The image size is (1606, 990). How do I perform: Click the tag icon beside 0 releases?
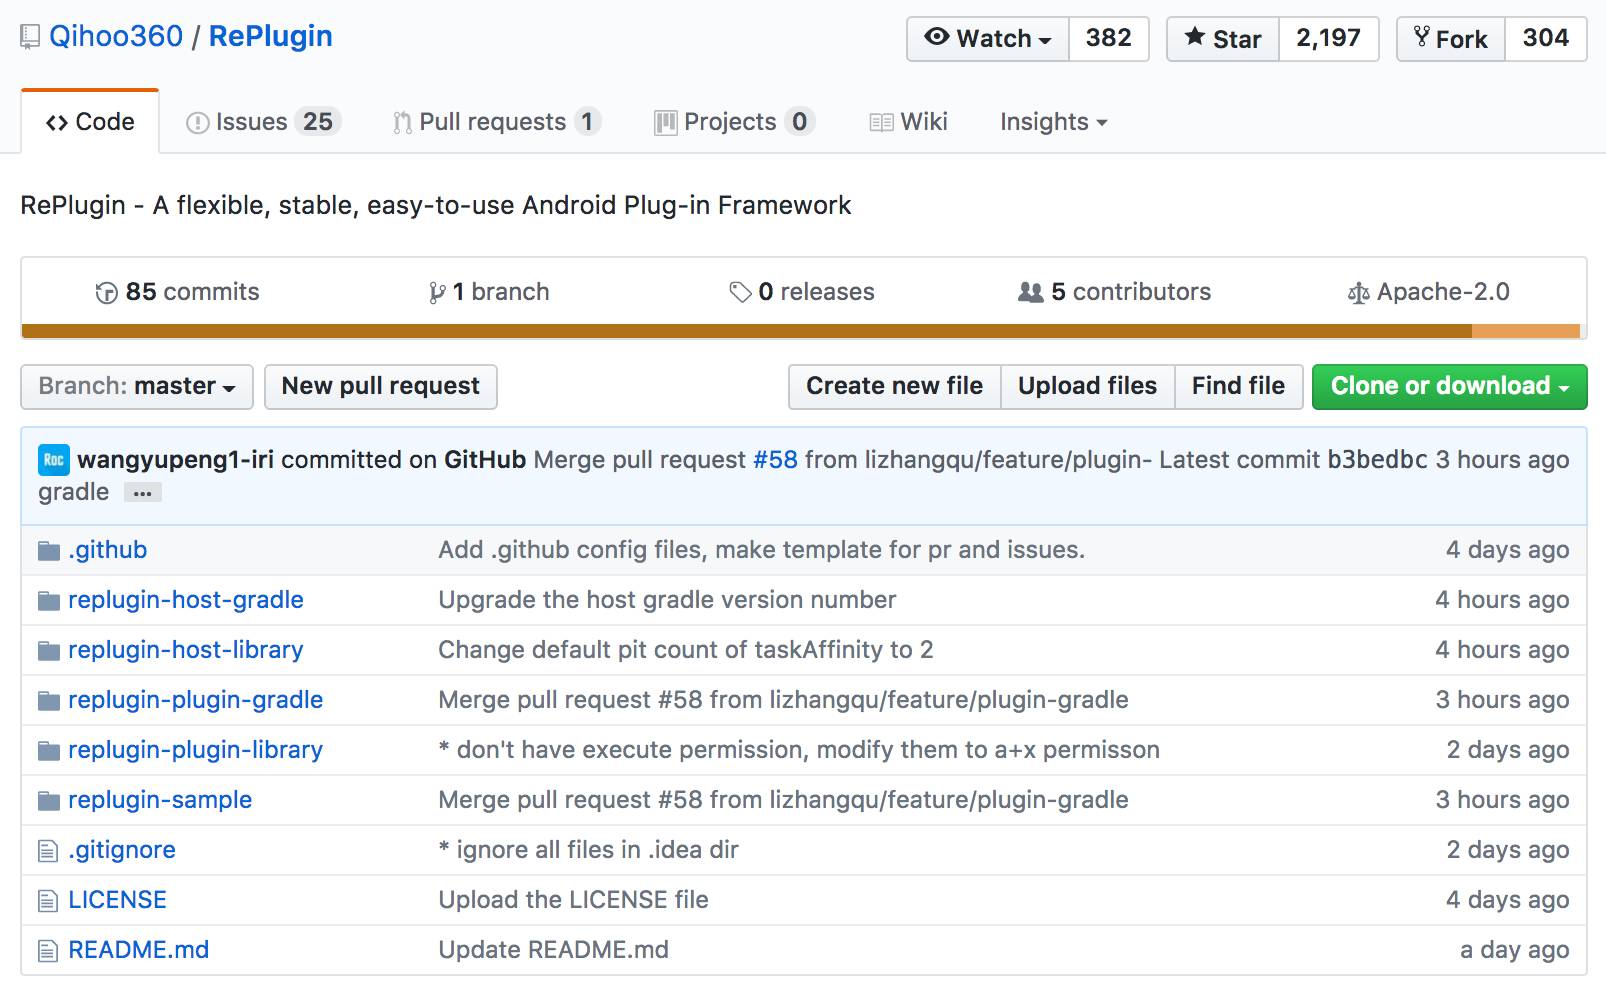tap(740, 293)
